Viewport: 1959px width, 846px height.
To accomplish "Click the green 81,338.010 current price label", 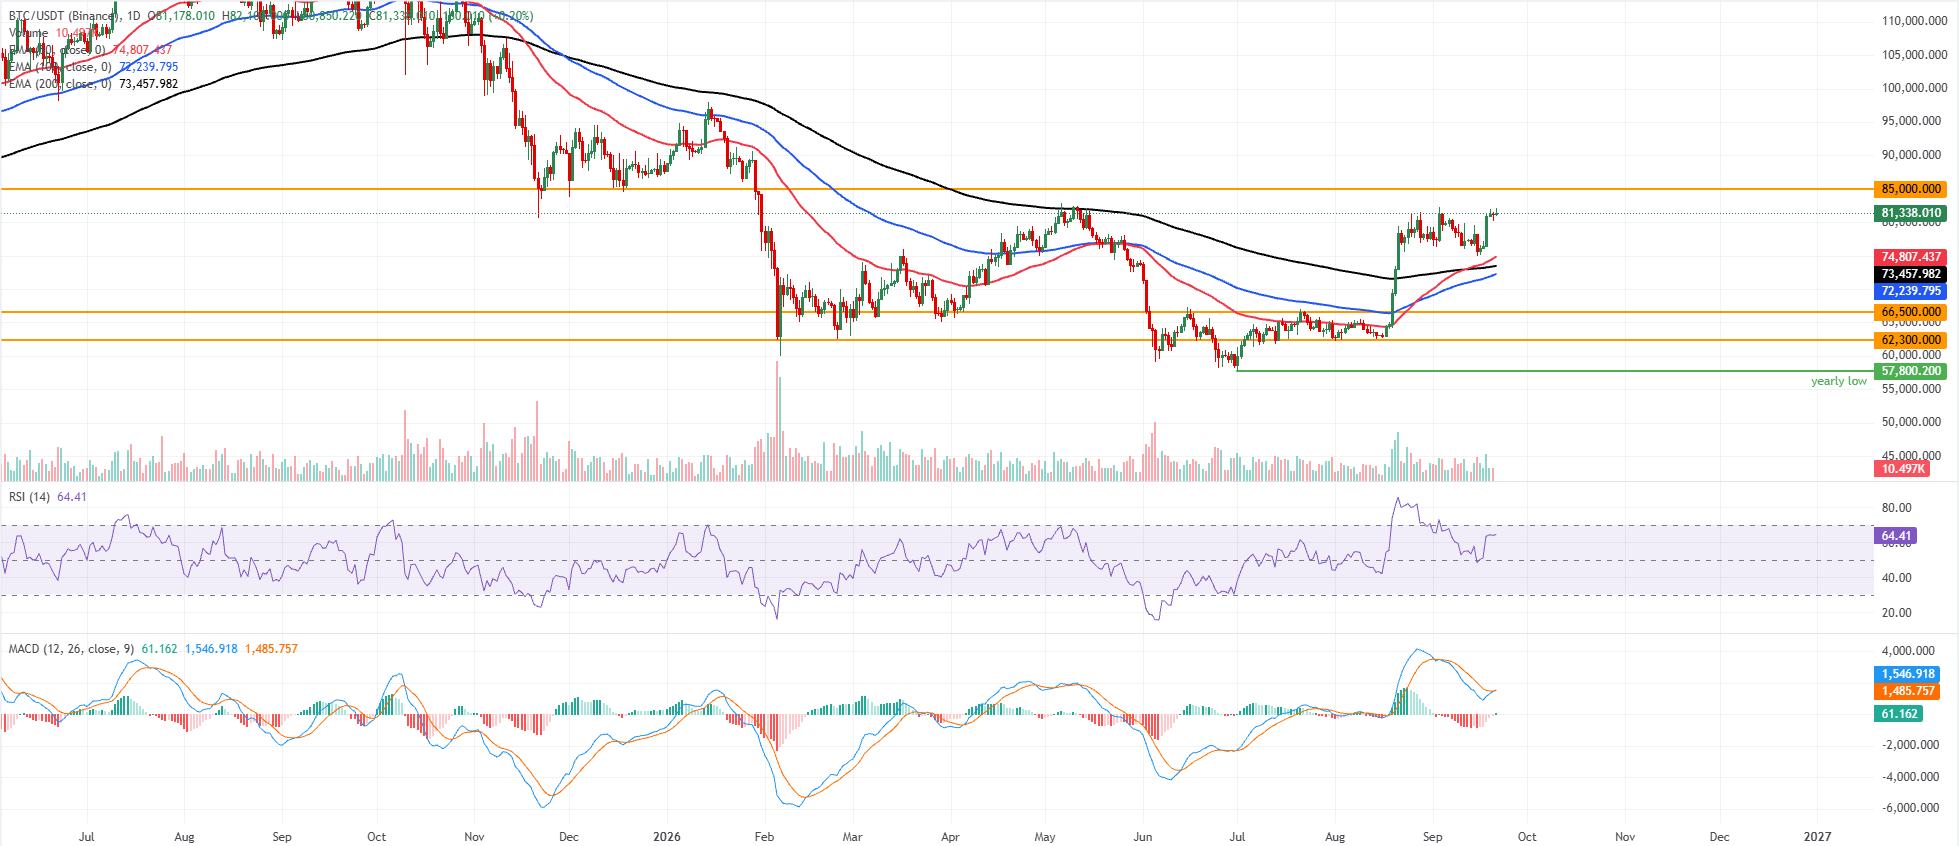I will [1910, 213].
